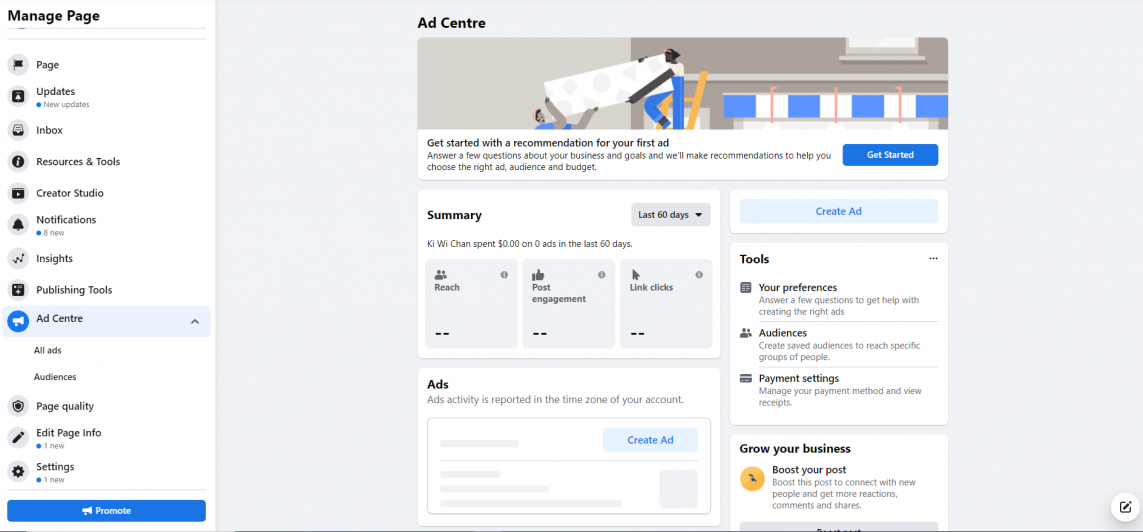1143x532 pixels.
Task: Click the Resources & Tools info icon
Action: (x=18, y=162)
